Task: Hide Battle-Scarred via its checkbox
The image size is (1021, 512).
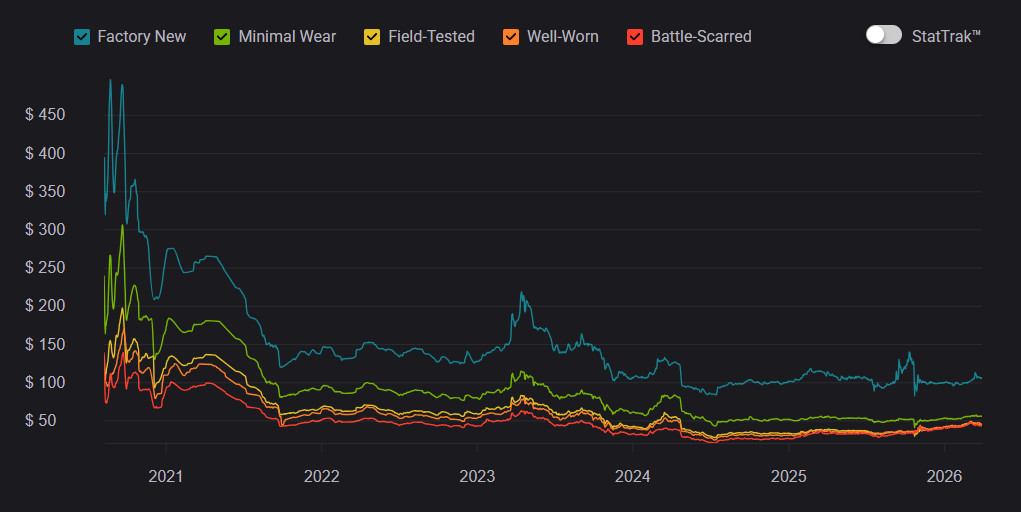Action: tap(634, 37)
